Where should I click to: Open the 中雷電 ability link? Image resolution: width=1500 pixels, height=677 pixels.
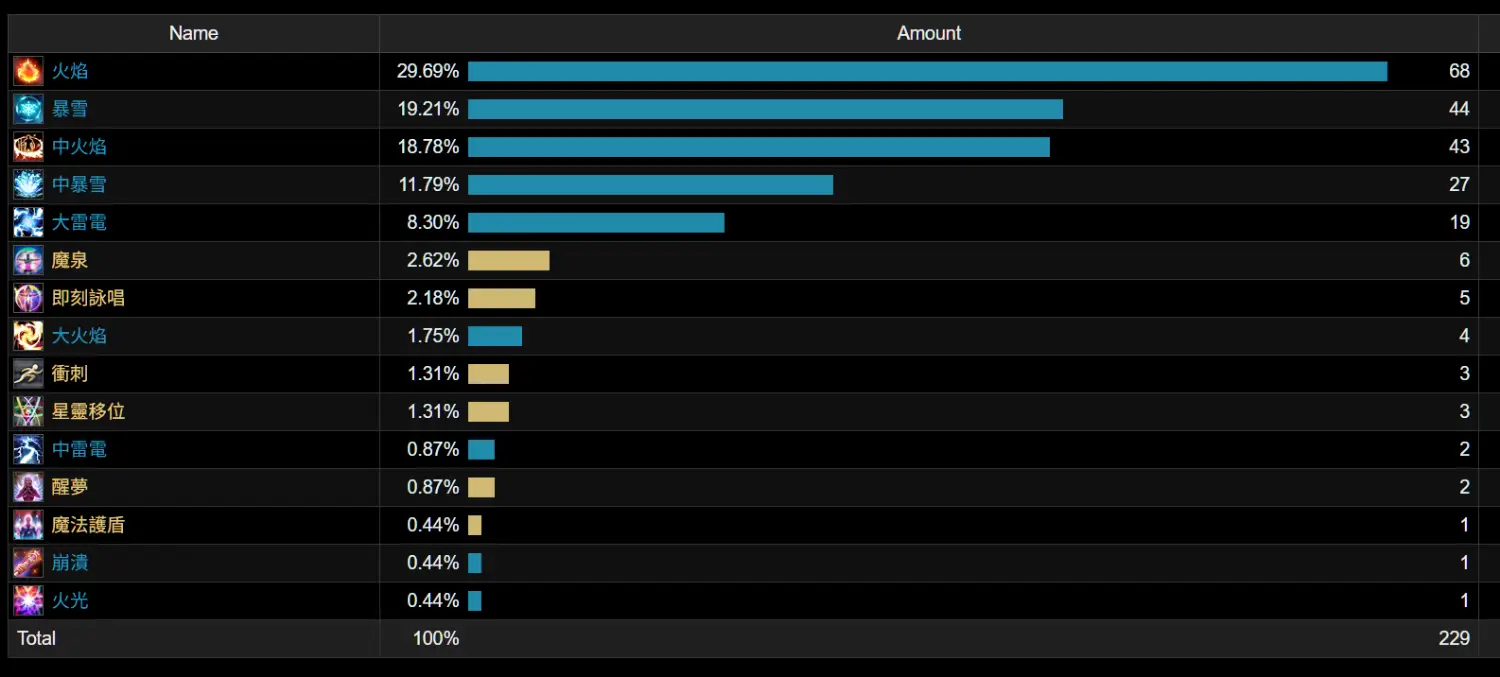click(x=79, y=449)
